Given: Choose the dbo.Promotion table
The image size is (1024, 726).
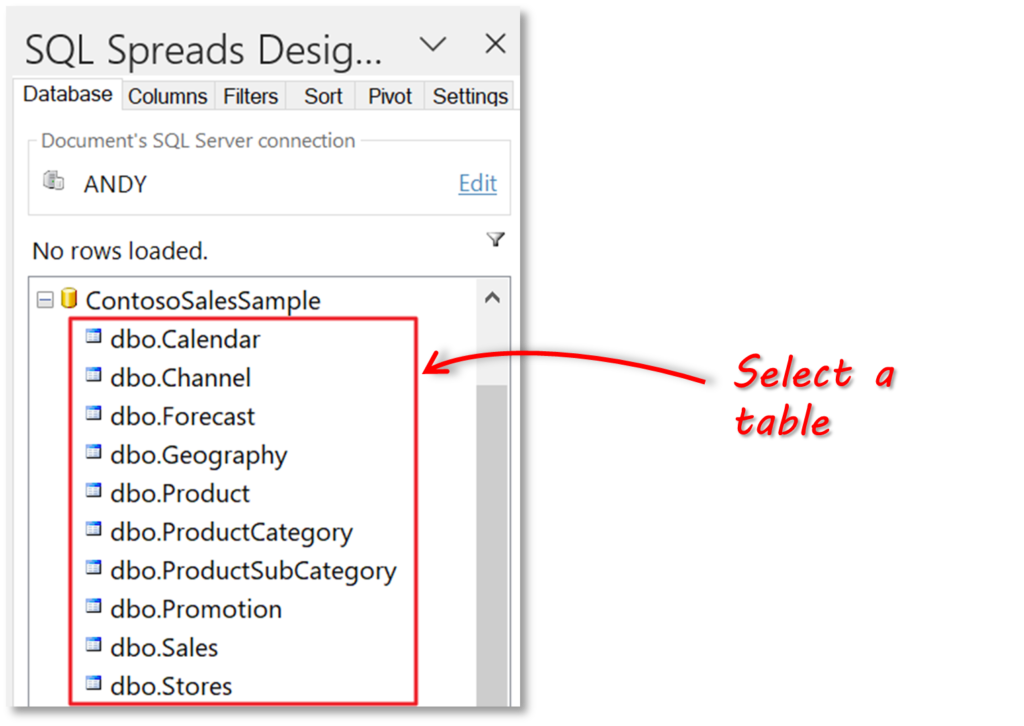Looking at the screenshot, I should coord(196,609).
